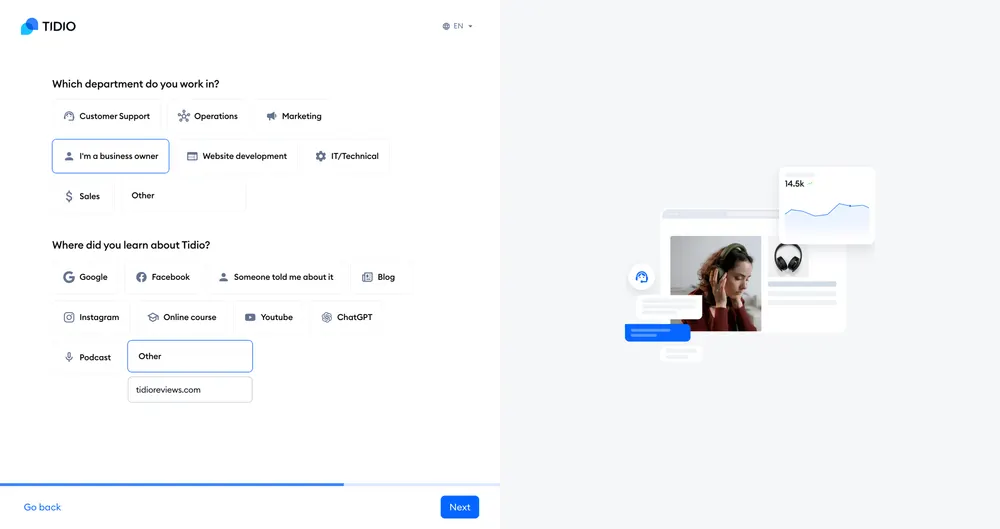Click the Google G icon

coord(69,277)
